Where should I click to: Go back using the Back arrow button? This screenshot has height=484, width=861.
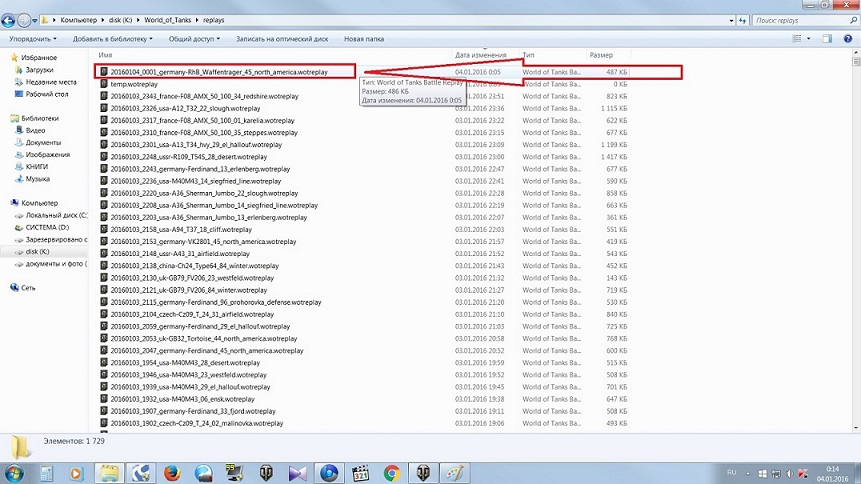[8, 21]
